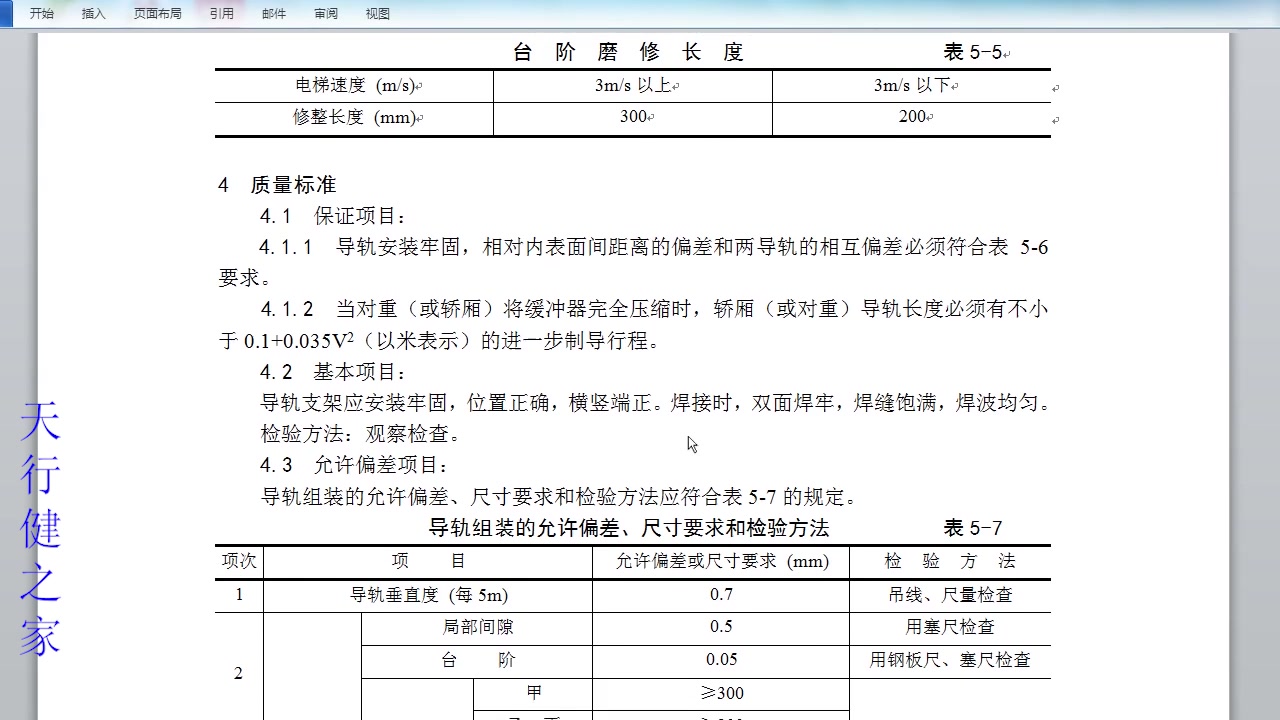1280x720 pixels.
Task: Select the 项次 number 1 cell
Action: pos(239,595)
